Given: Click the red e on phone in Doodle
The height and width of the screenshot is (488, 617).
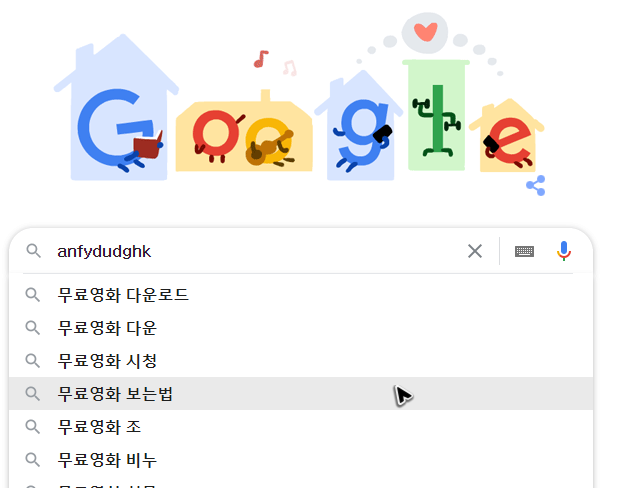Looking at the screenshot, I should point(508,142).
